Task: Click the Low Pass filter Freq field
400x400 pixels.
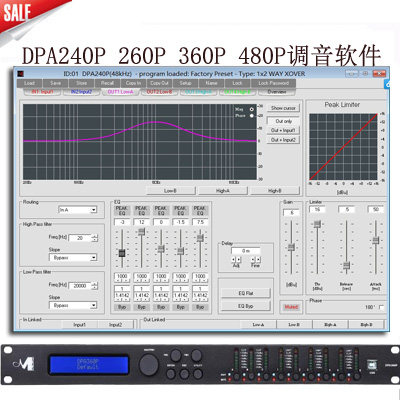Action: [x=80, y=286]
